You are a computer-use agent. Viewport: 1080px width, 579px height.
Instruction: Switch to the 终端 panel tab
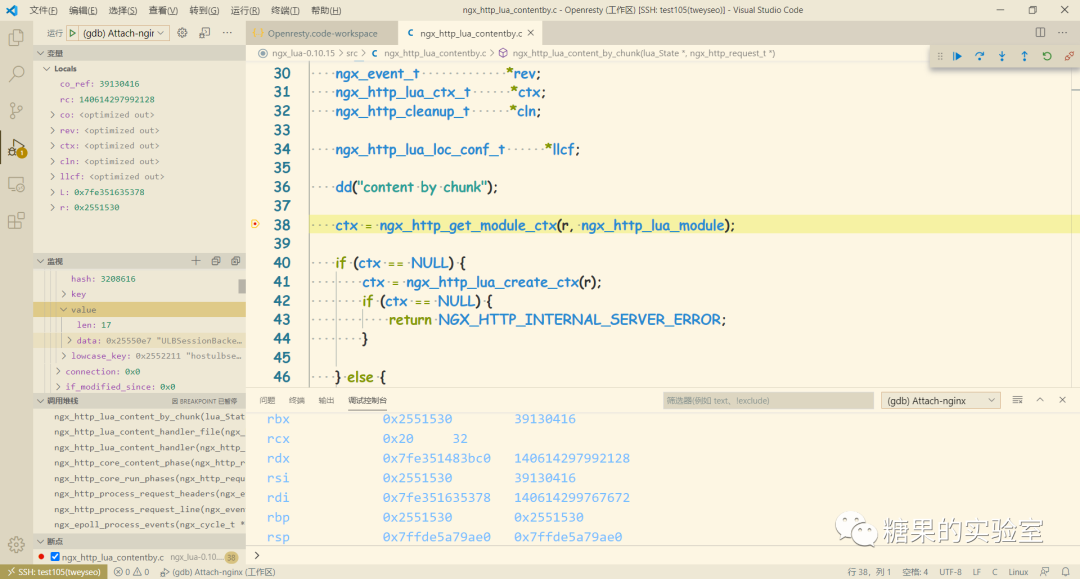(295, 399)
